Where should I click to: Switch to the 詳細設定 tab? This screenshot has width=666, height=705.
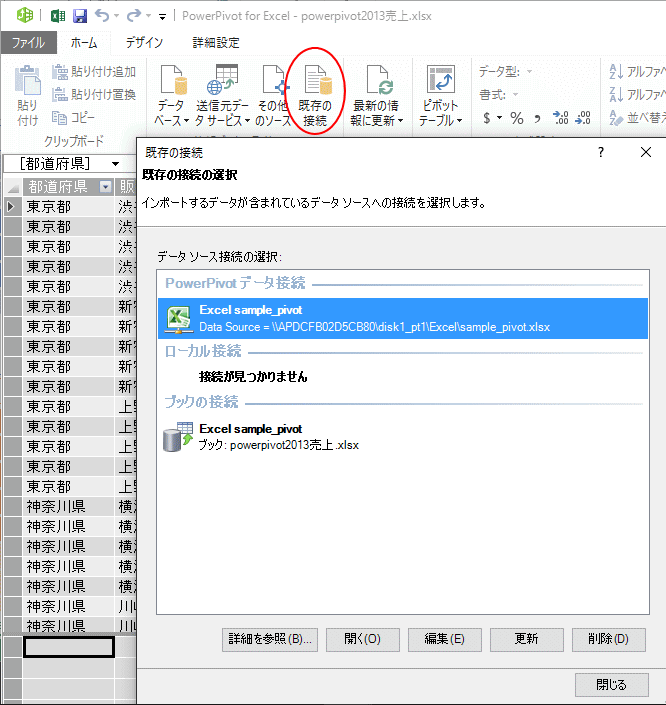216,43
